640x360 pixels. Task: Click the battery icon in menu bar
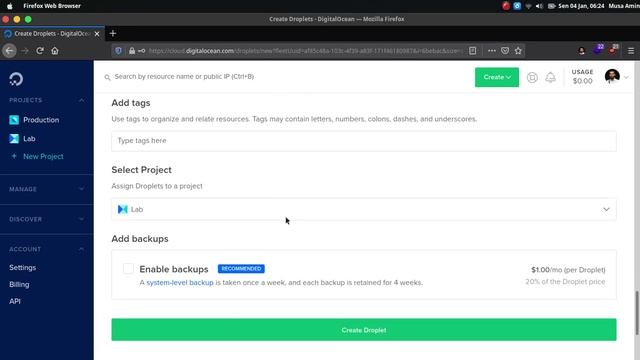[551, 6]
